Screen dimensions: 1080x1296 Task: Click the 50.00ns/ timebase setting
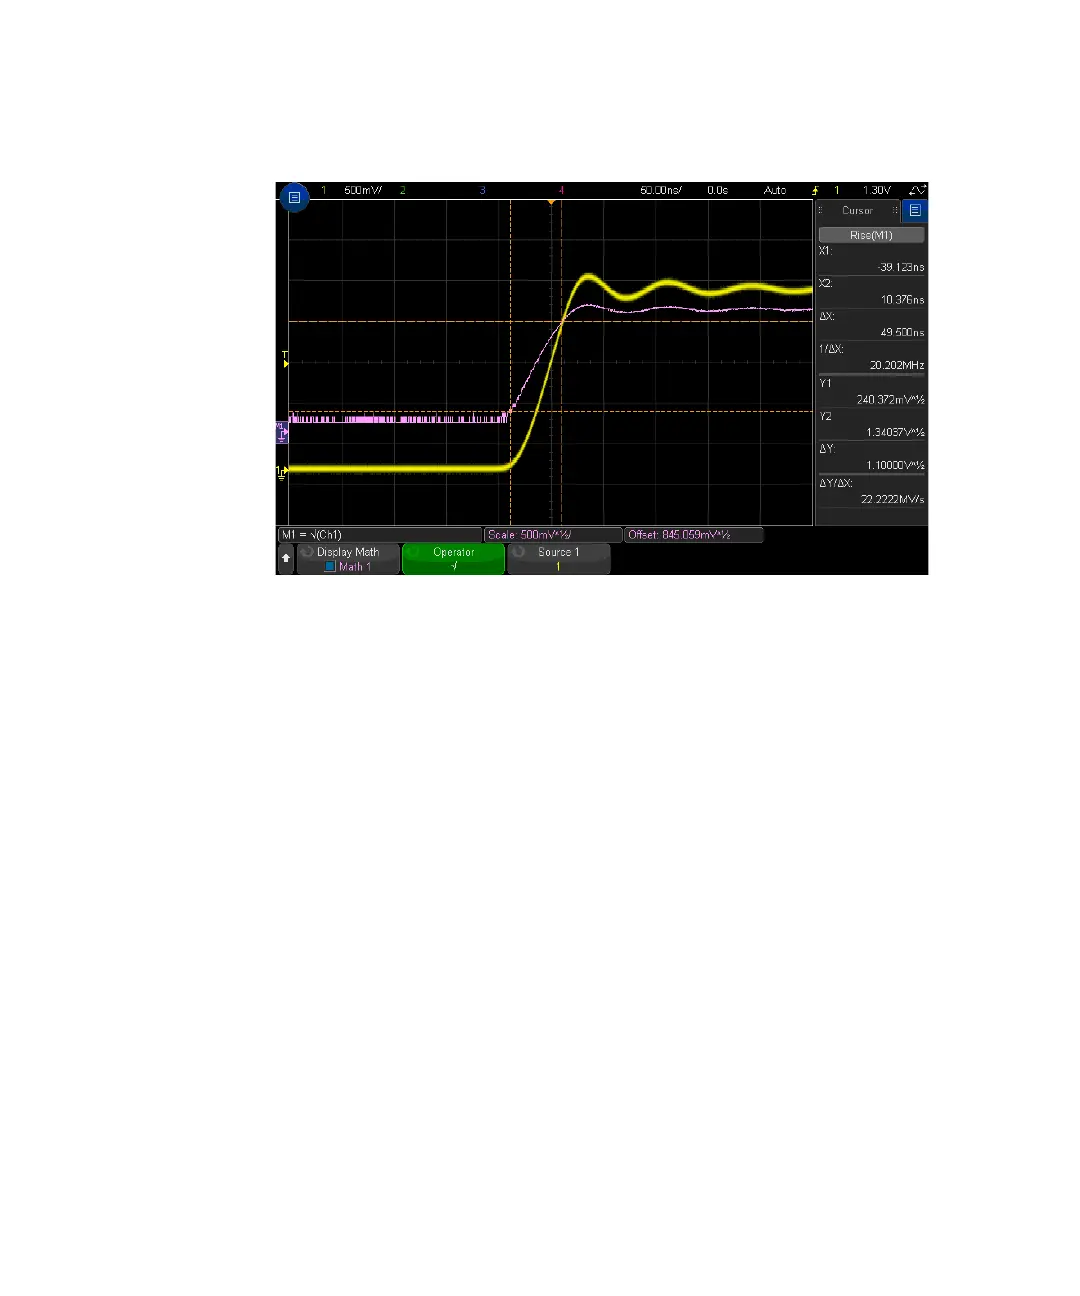pyautogui.click(x=661, y=190)
